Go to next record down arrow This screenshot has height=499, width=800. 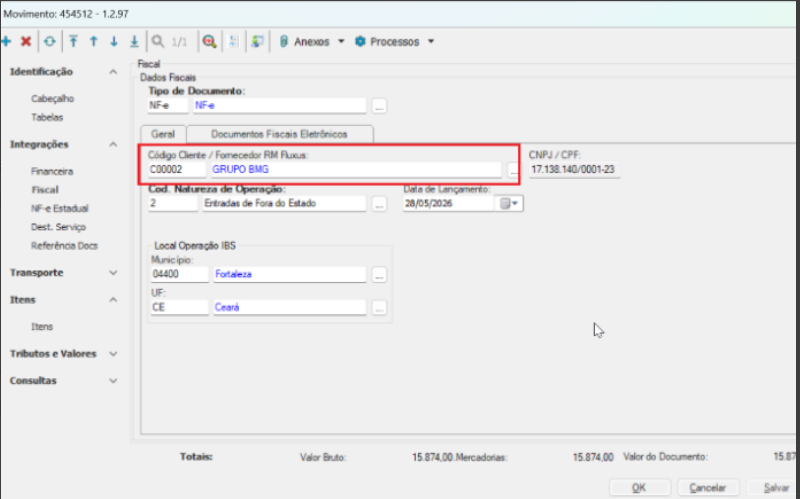coord(114,41)
